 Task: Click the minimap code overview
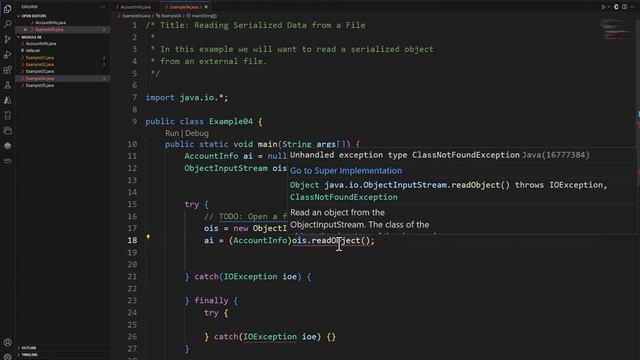[x=616, y=29]
